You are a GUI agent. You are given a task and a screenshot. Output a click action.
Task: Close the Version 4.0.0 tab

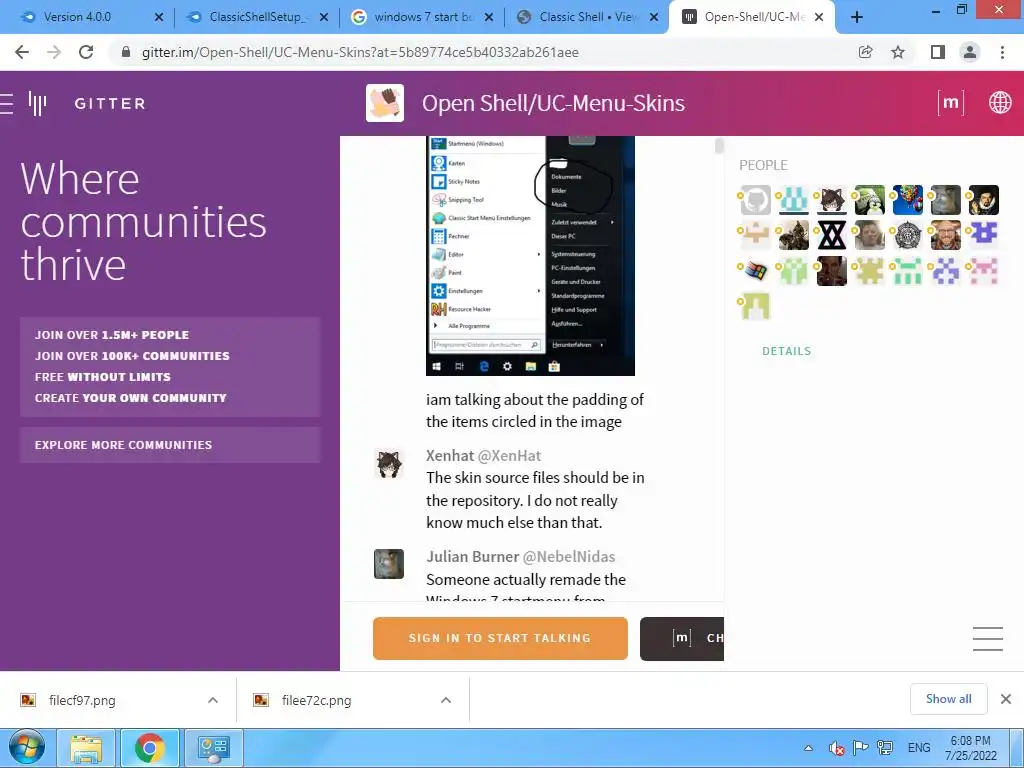159,18
